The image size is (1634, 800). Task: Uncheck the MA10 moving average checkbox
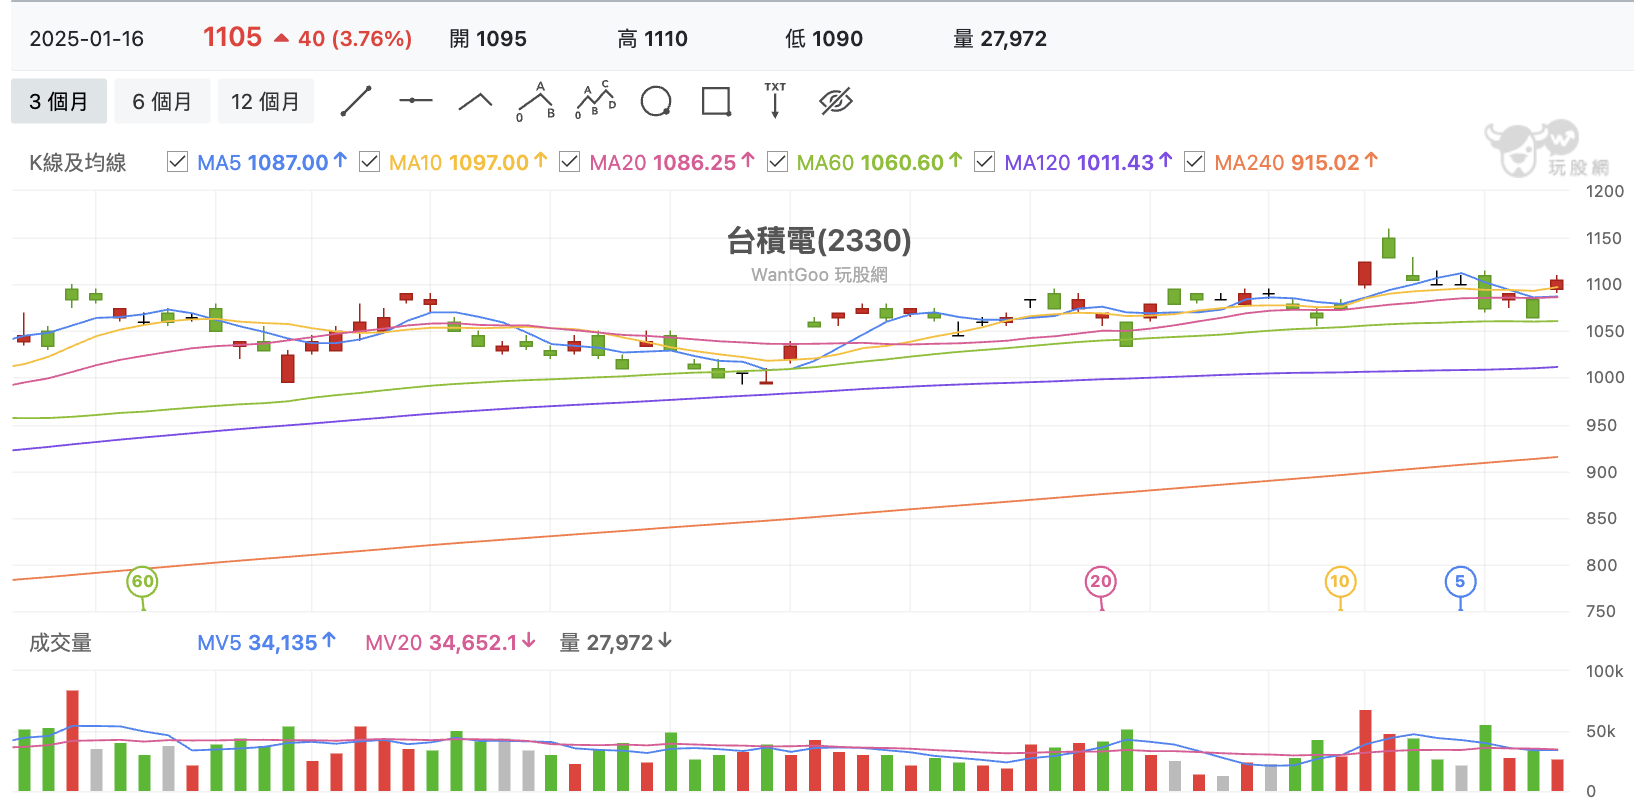[x=369, y=162]
